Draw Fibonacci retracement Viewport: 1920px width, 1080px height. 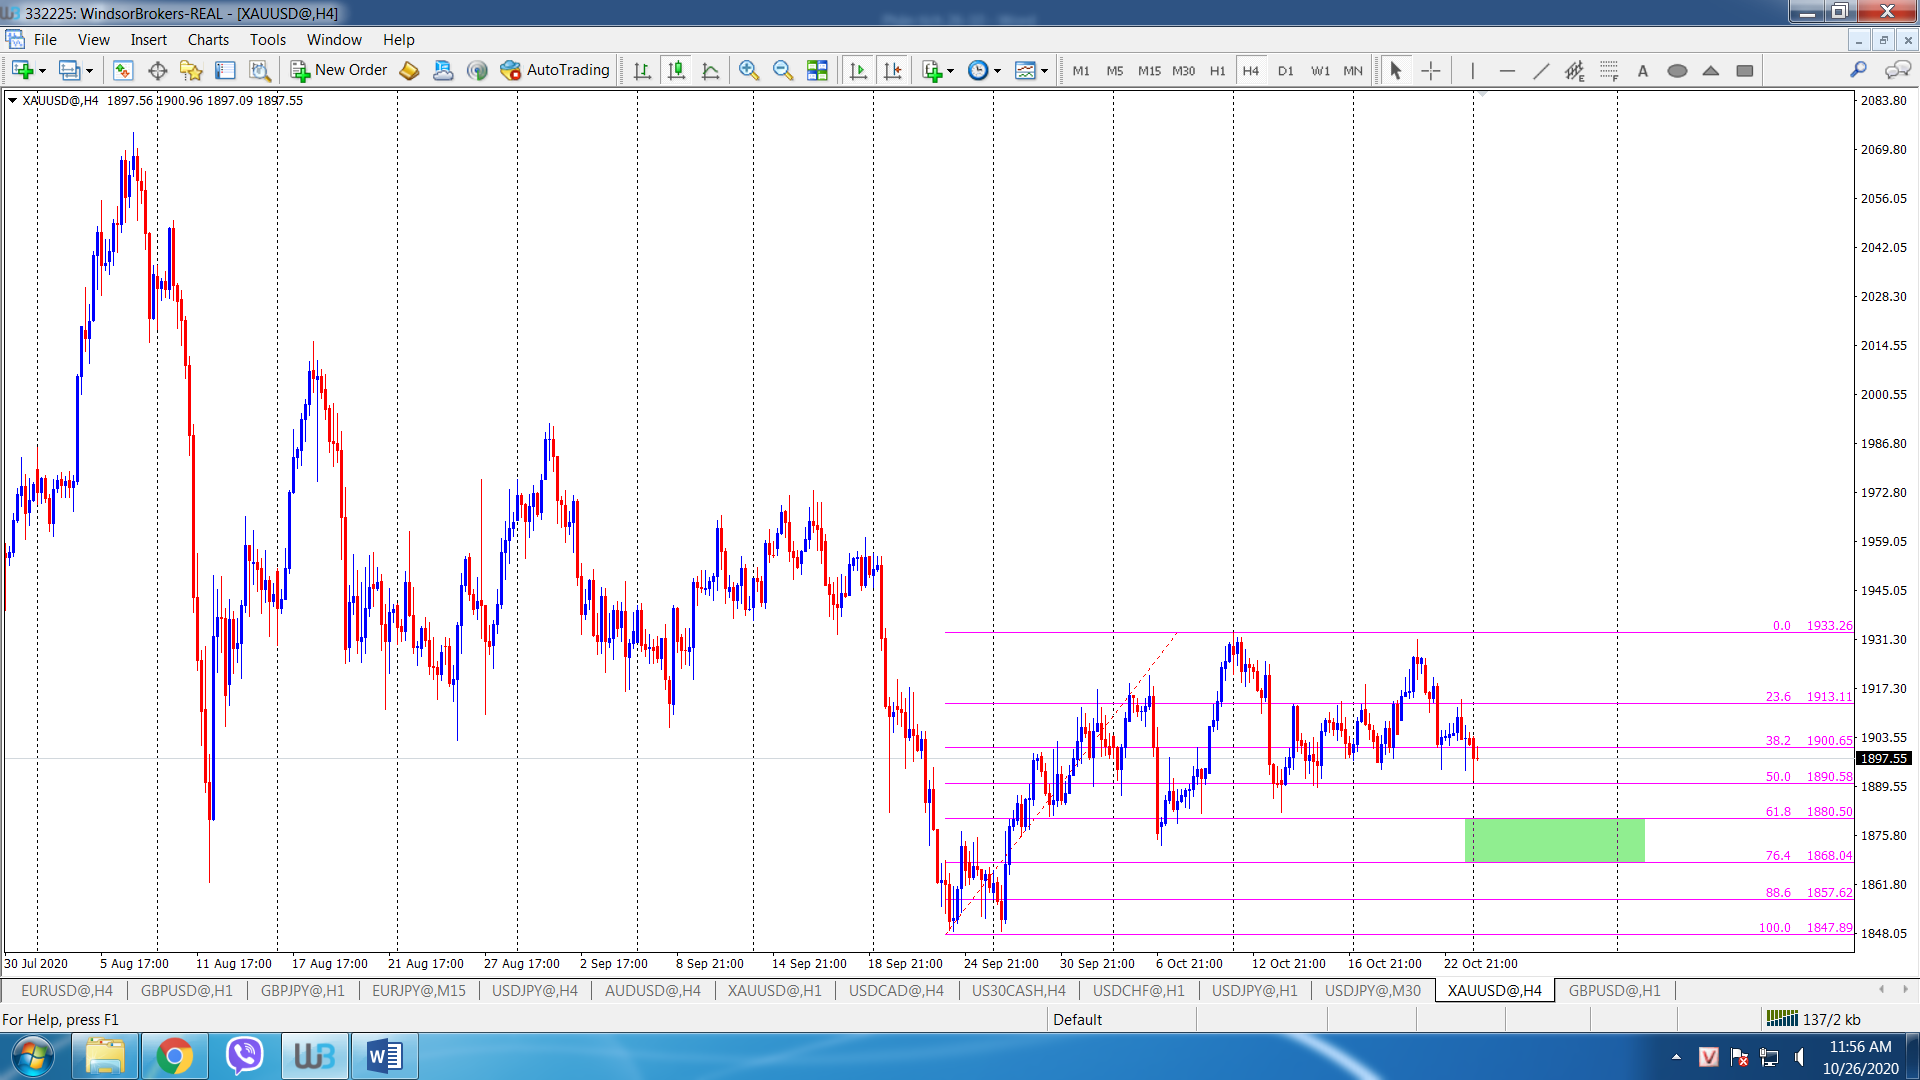coord(1609,70)
